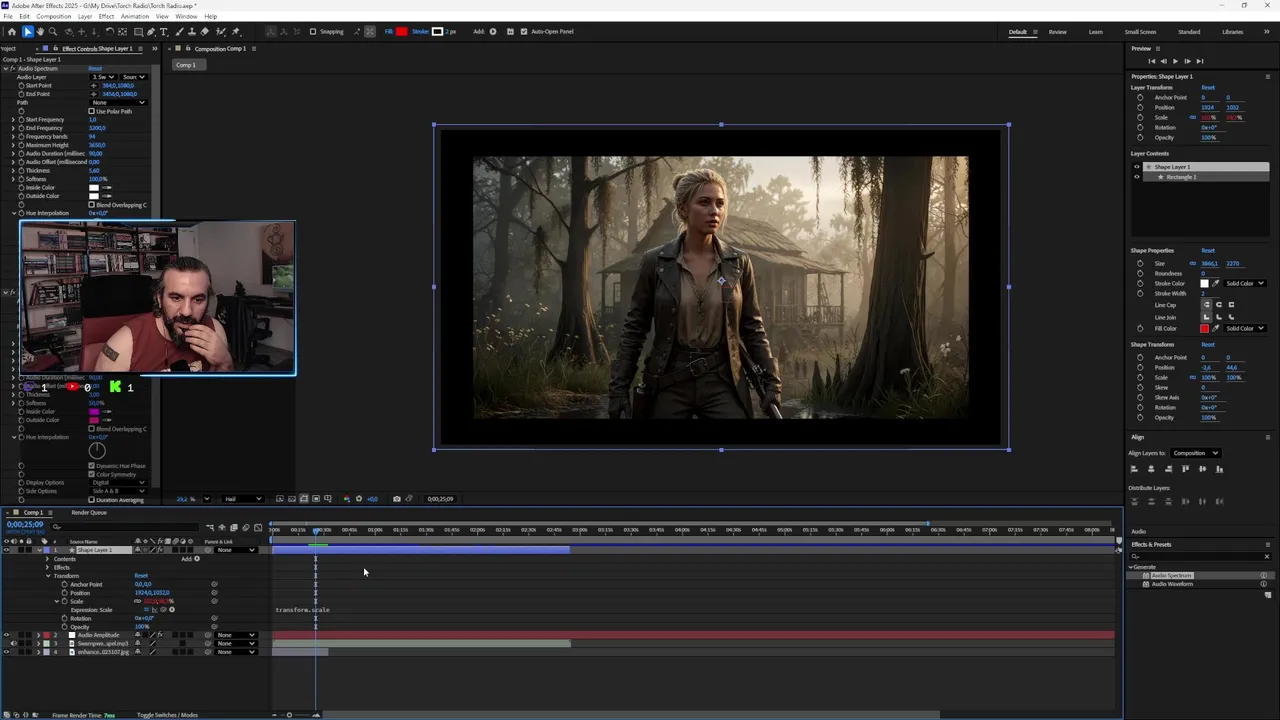The image size is (1280, 720).
Task: Hide the Audio Amplitude layer
Action: tap(7, 635)
